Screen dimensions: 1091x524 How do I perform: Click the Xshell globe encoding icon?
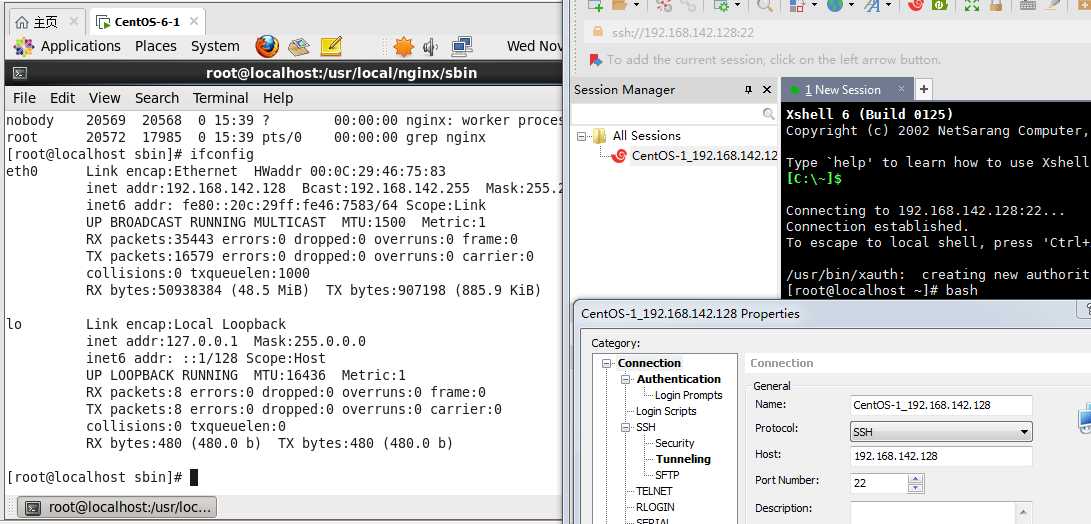pyautogui.click(x=835, y=6)
